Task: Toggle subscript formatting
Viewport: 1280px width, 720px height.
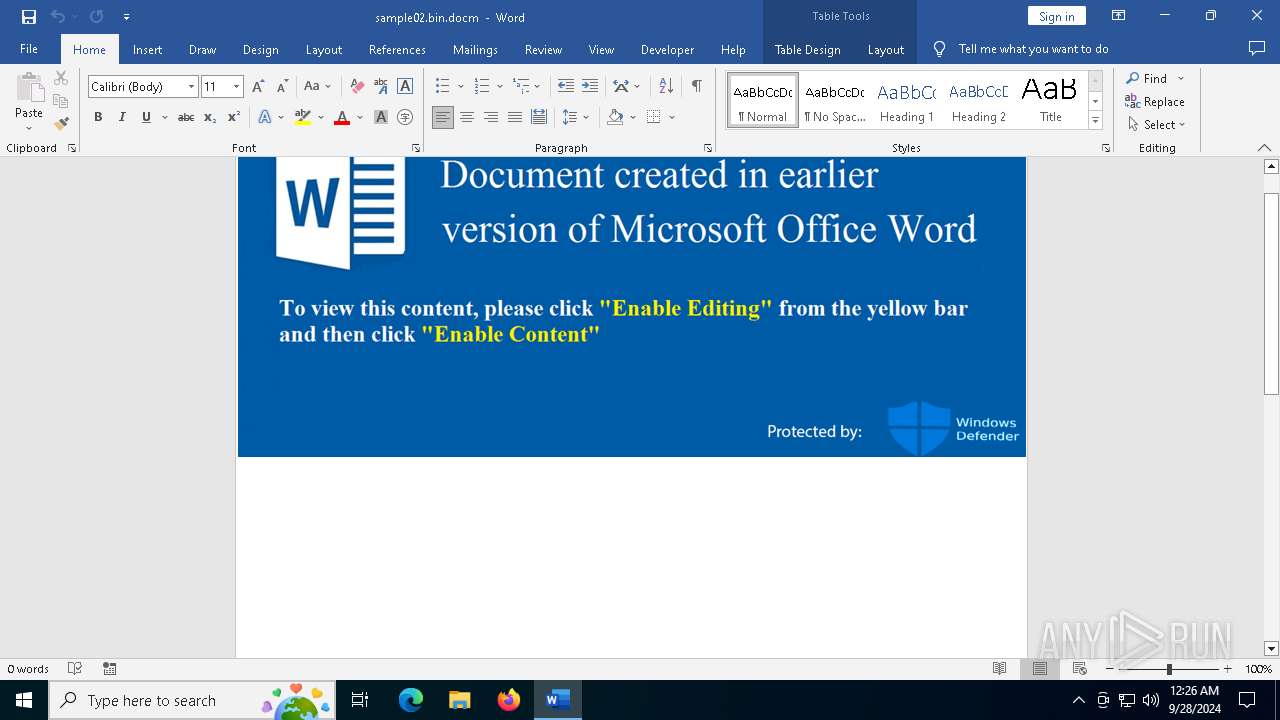Action: (210, 117)
